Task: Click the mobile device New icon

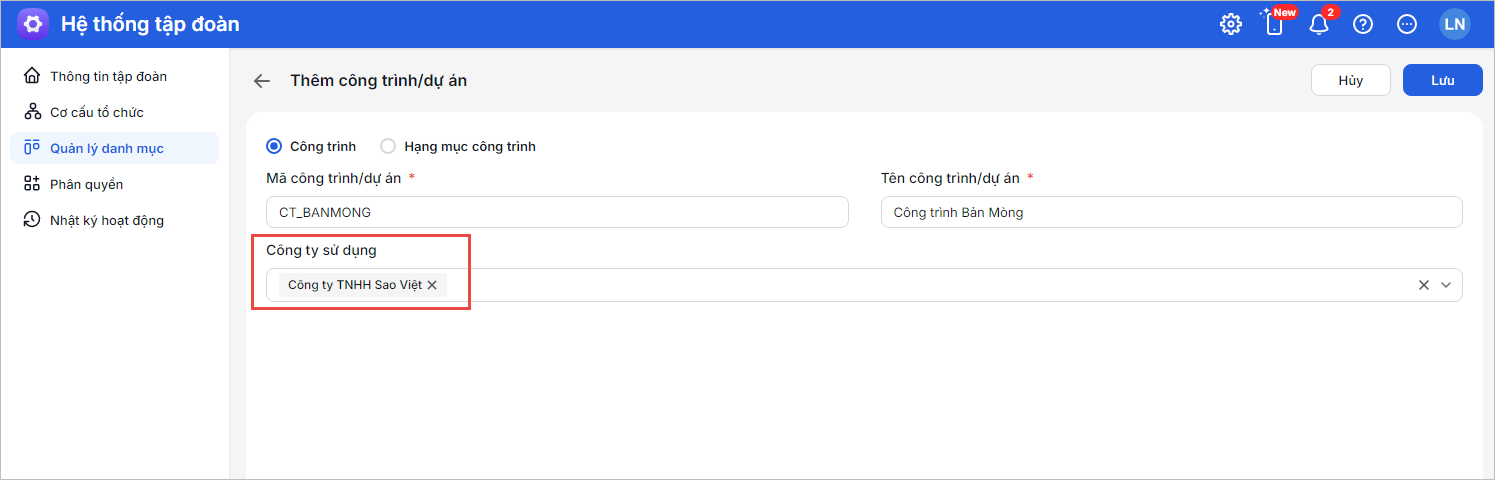Action: [1274, 24]
